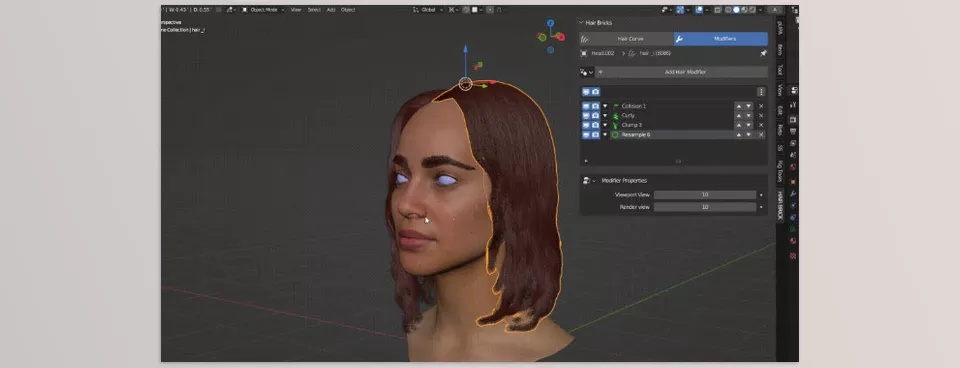Image resolution: width=960 pixels, height=368 pixels.
Task: Remove the Collision 1 modifier
Action: (761, 106)
